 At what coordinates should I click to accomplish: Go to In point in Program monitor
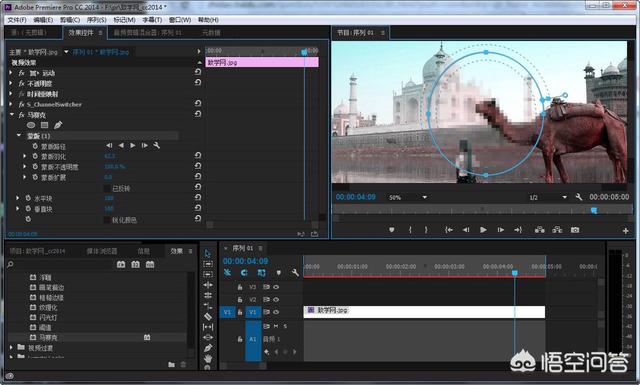[x=449, y=230]
